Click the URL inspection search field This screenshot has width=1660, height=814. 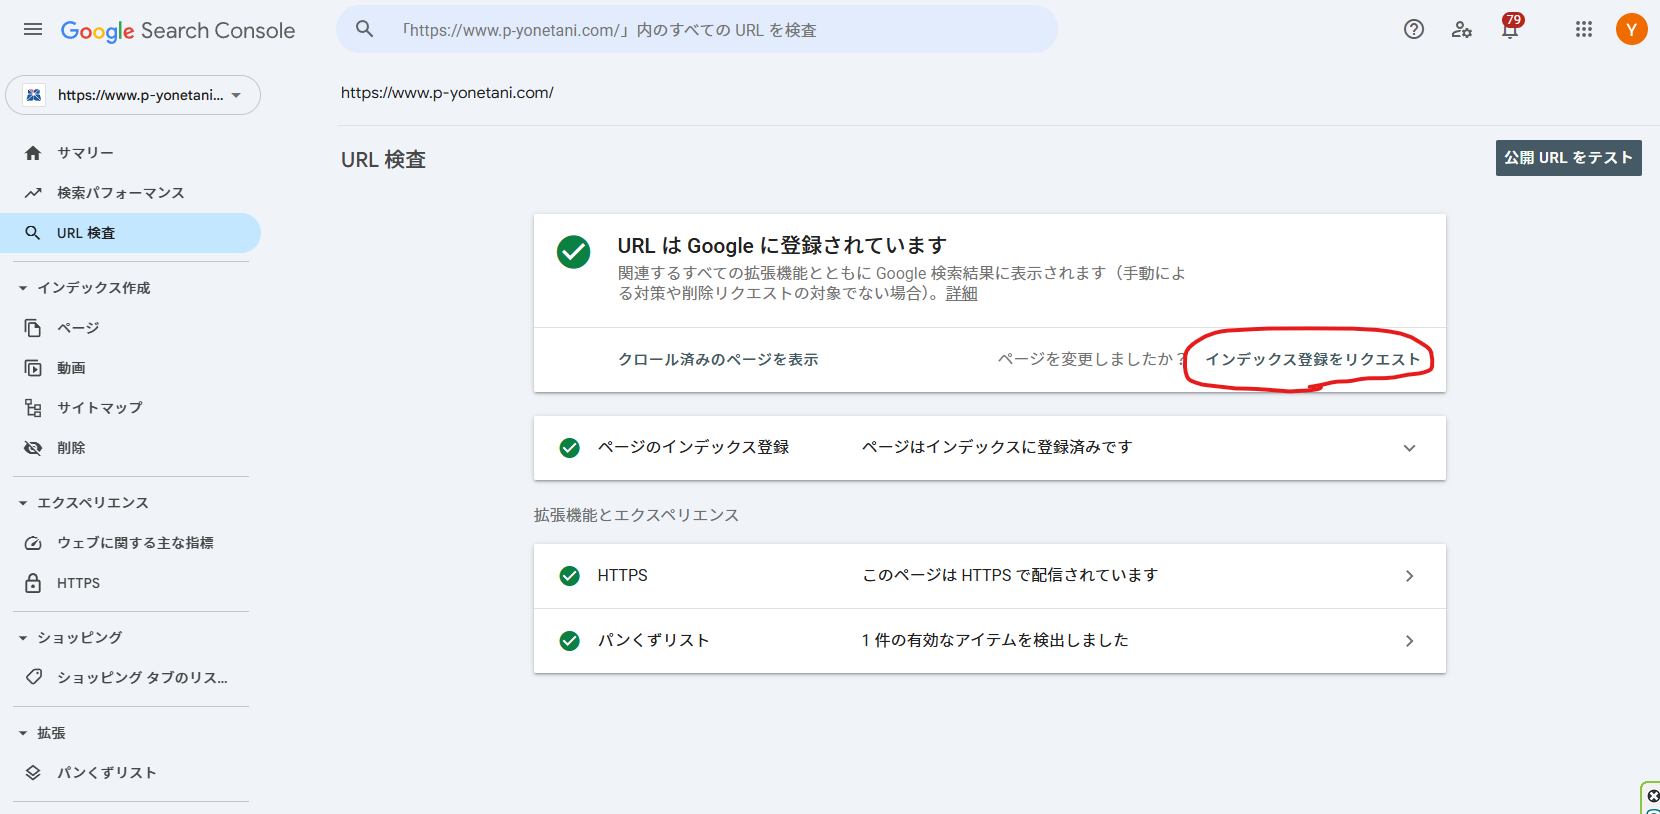pyautogui.click(x=700, y=30)
